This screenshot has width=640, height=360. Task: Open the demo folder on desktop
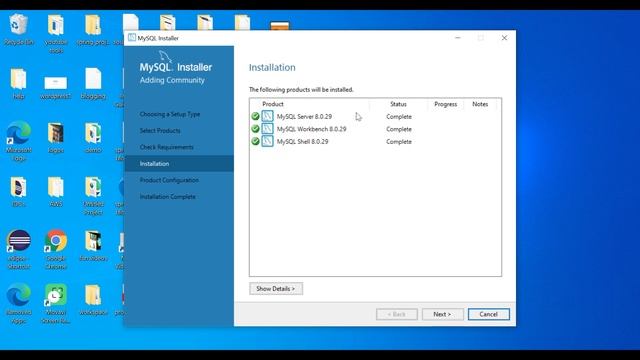coord(93,138)
